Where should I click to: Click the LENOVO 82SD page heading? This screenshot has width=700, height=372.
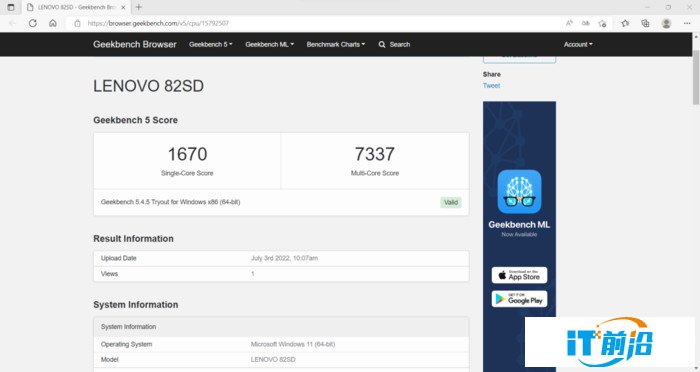point(148,86)
